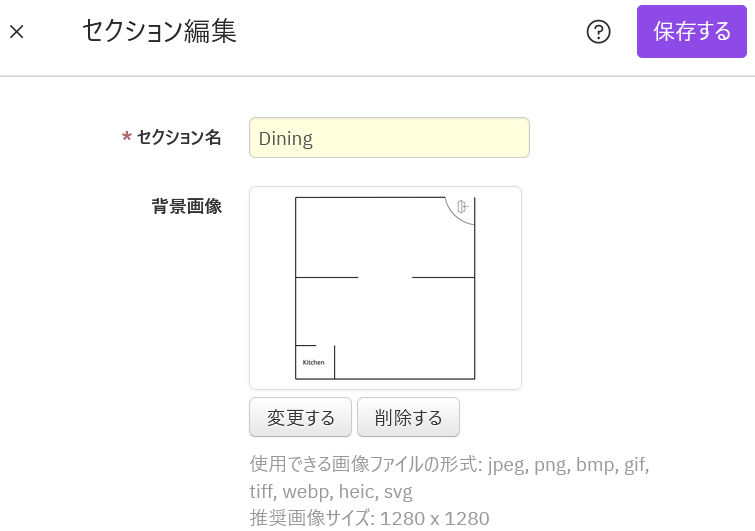Screen dimensions: 755x531
Task: Click the red required asterisk
Action: [127, 138]
